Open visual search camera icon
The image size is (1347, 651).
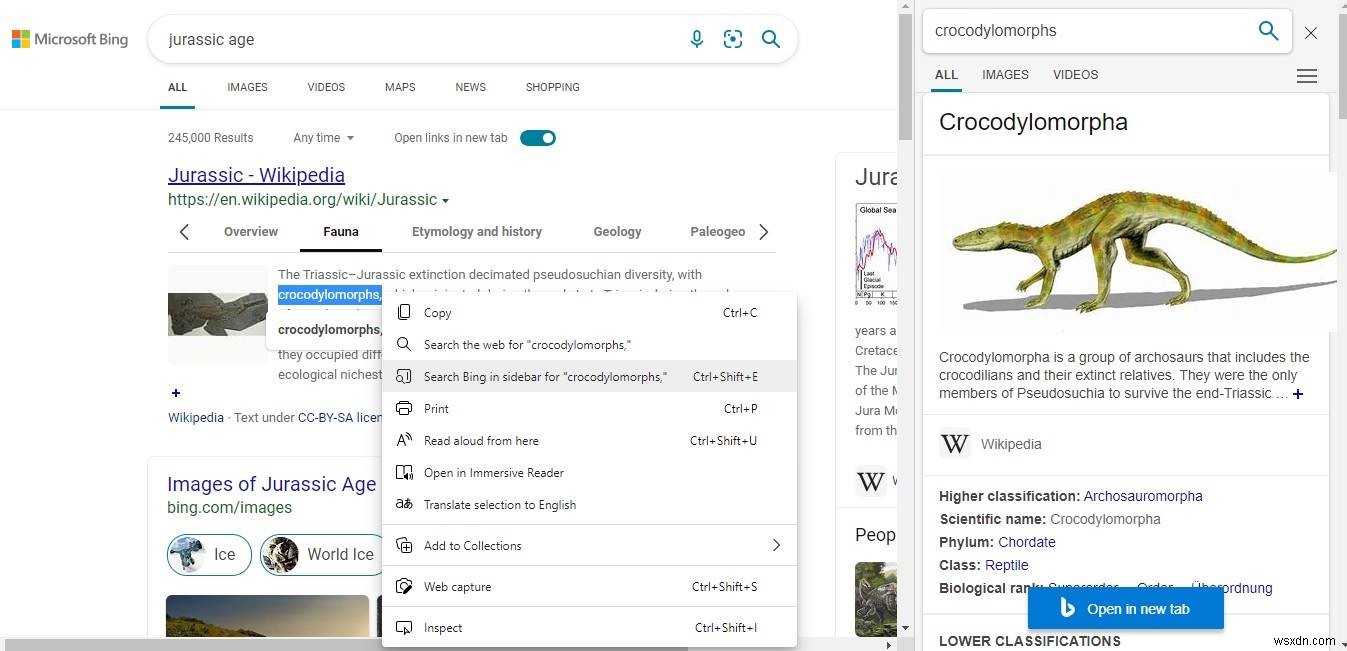coord(733,39)
